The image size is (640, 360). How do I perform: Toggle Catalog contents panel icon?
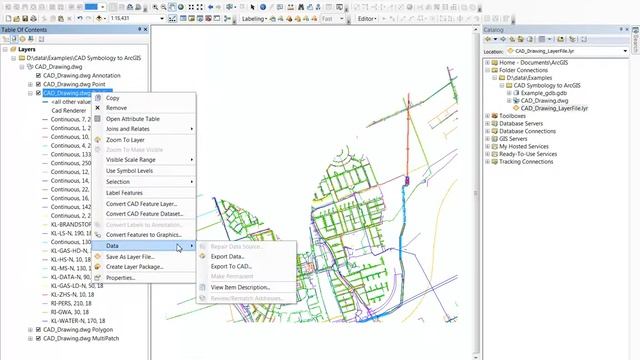point(572,39)
